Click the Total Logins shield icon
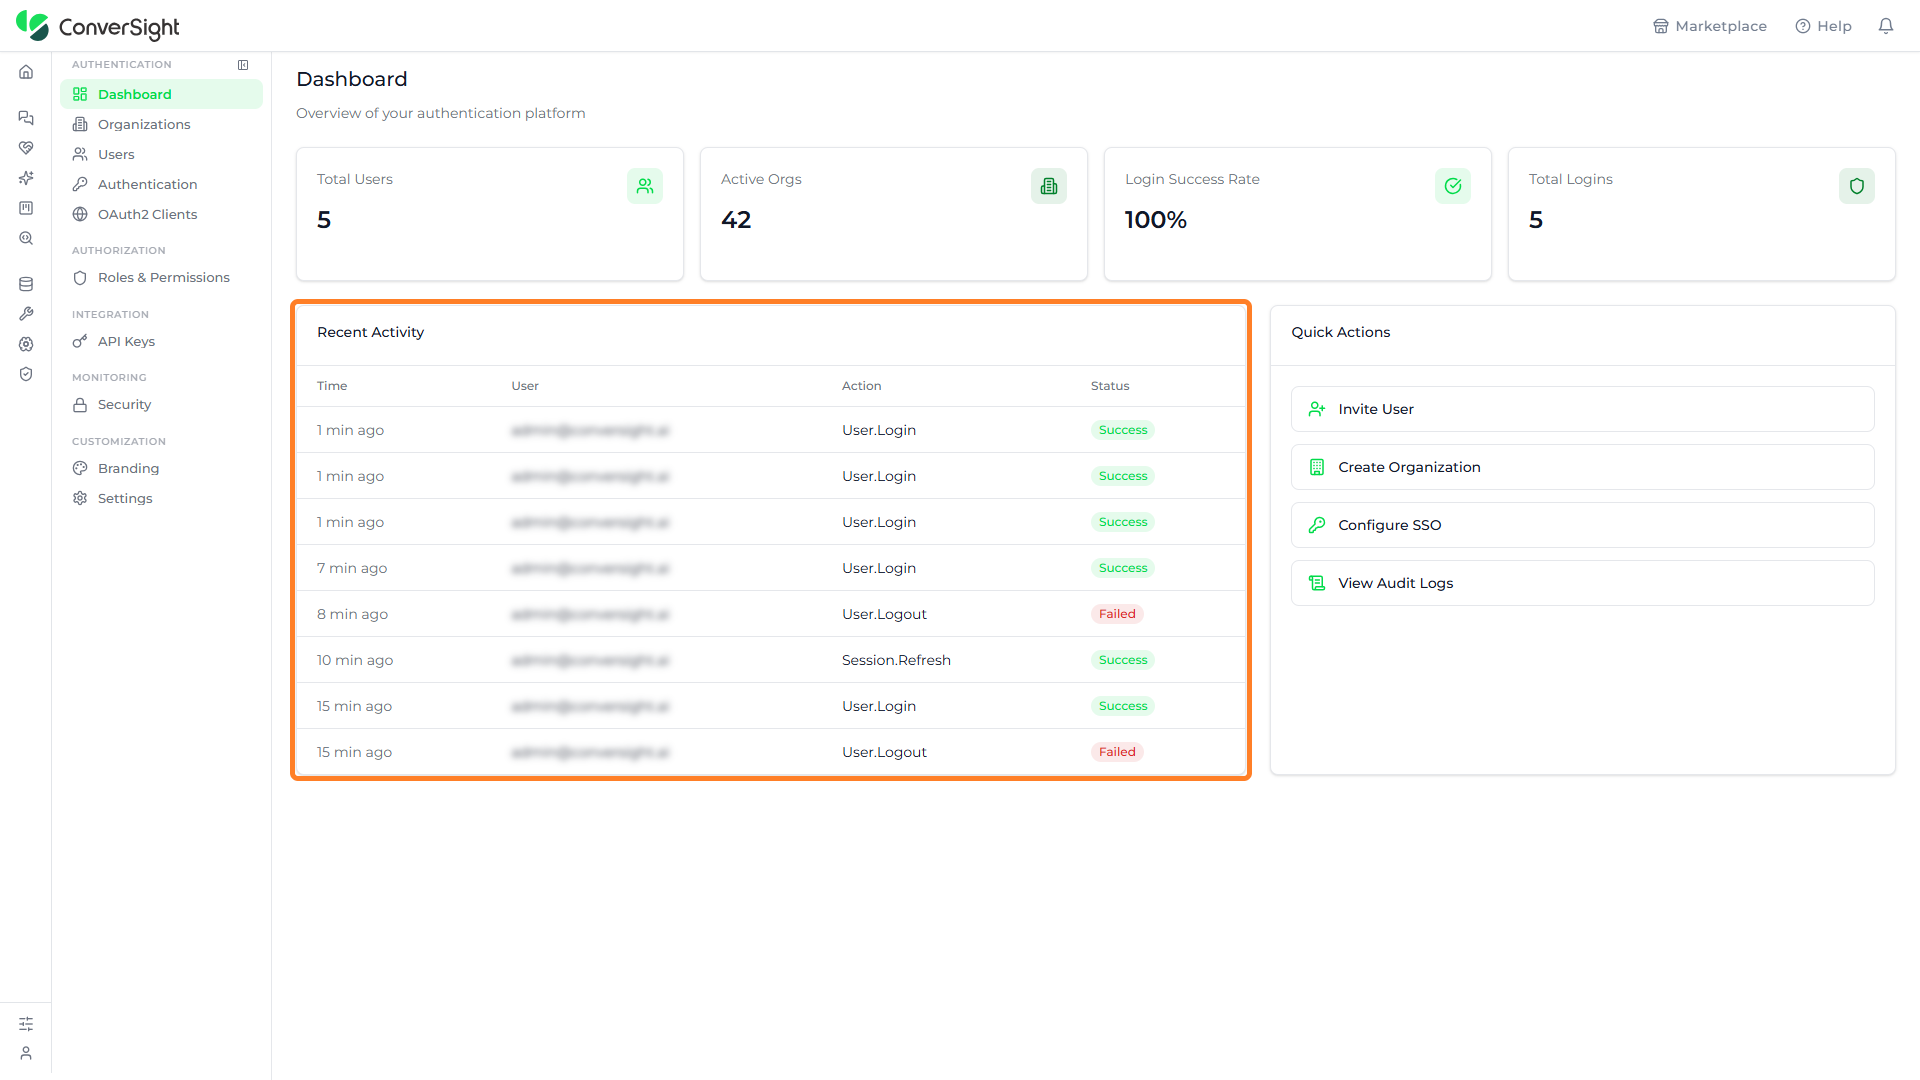1920x1080 pixels. click(x=1857, y=186)
